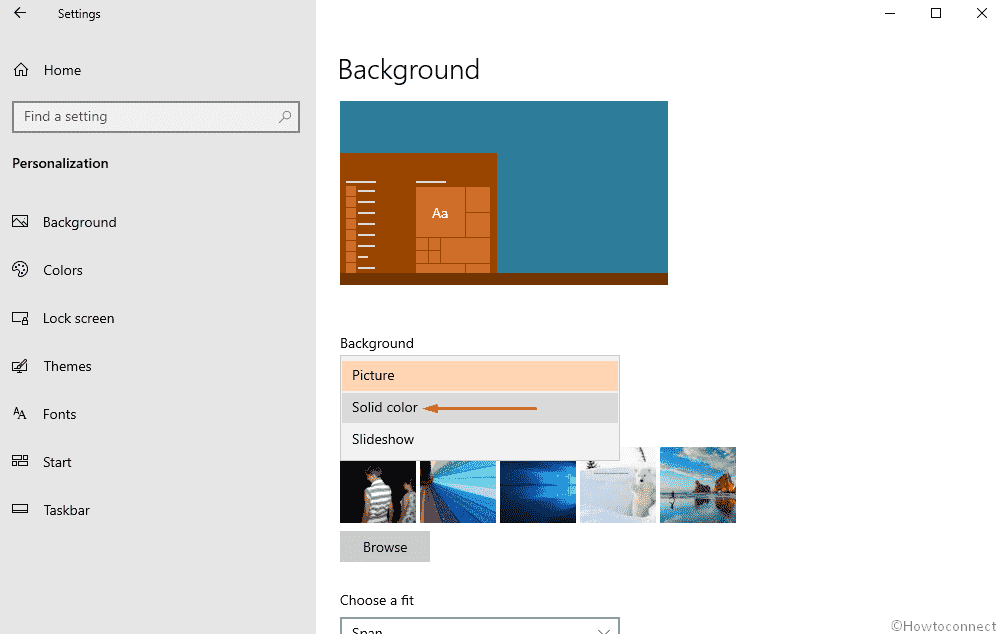This screenshot has width=1000, height=634.
Task: Click the Themes brush icon
Action: 20,365
